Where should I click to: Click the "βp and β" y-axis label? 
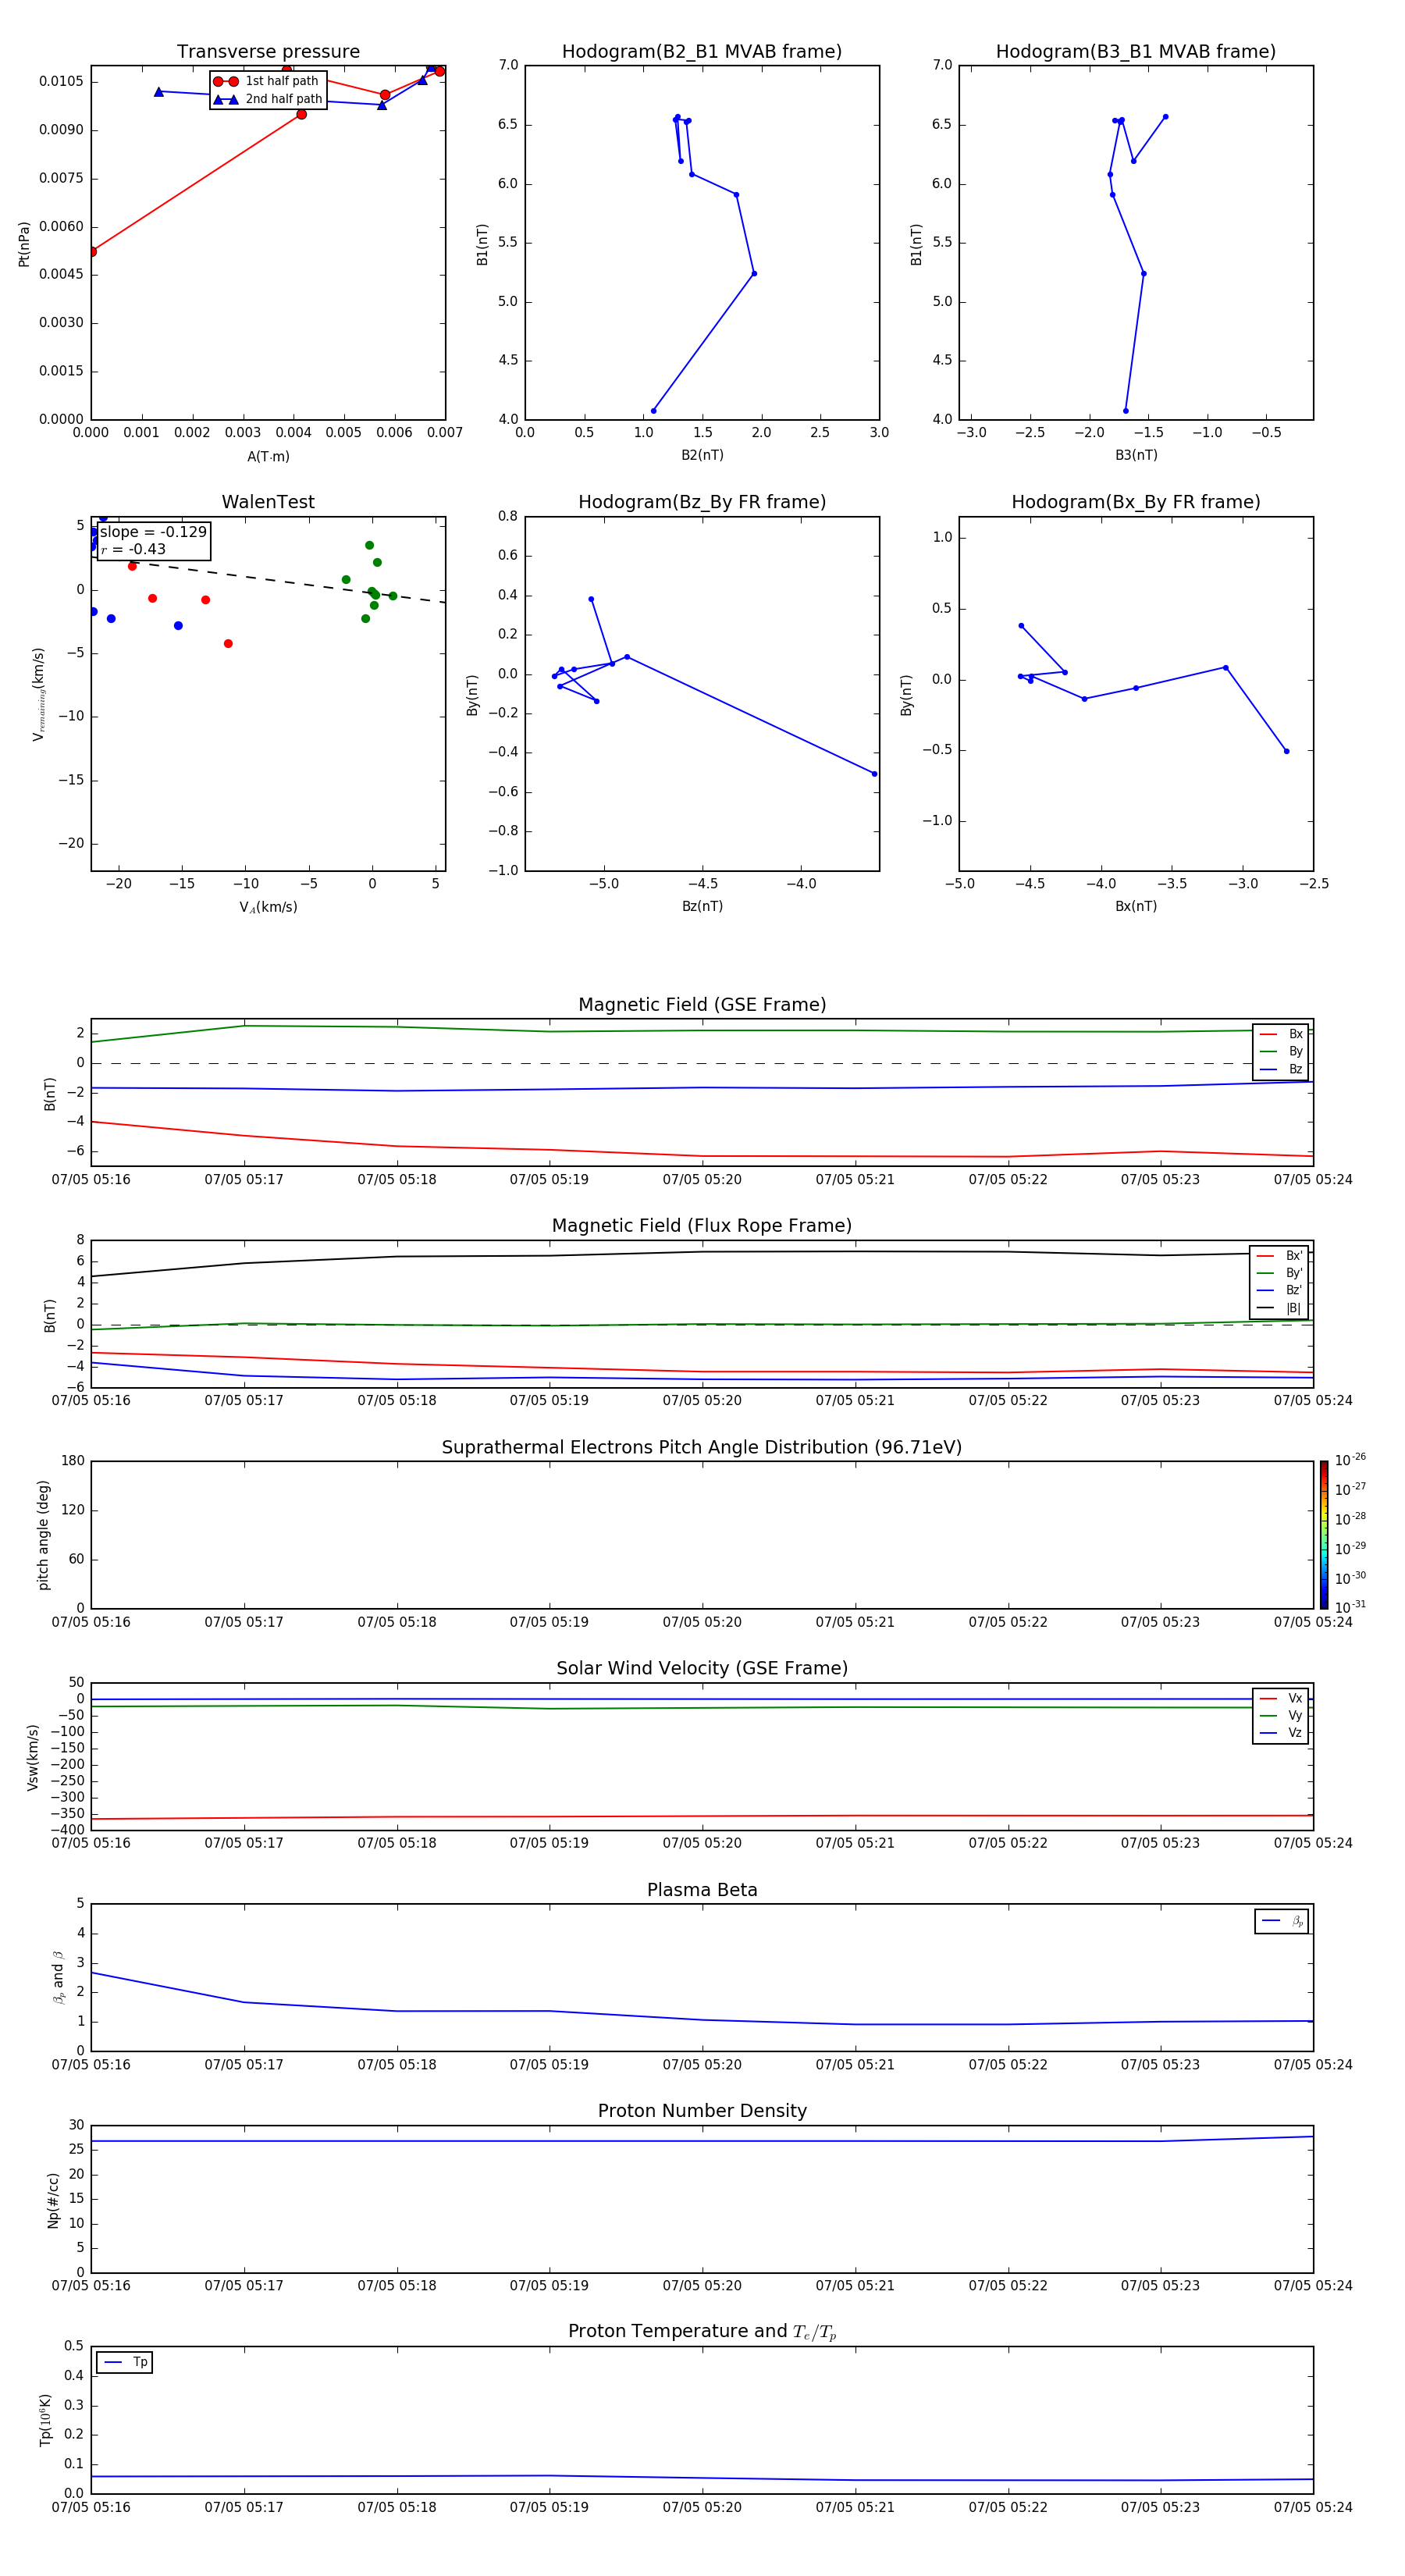tap(59, 1977)
